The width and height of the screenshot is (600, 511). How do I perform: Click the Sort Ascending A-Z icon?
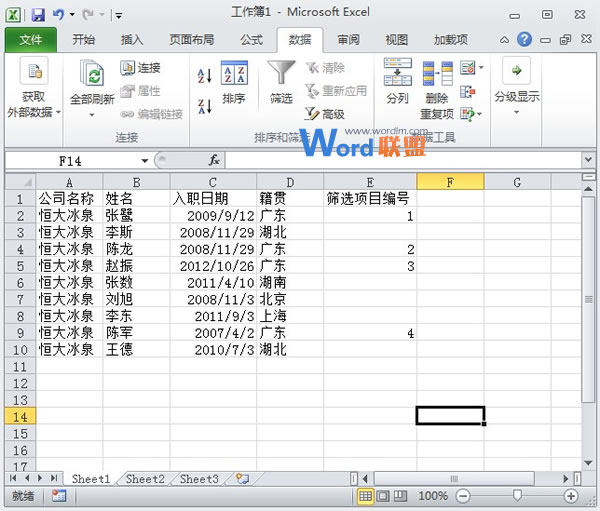click(x=204, y=76)
